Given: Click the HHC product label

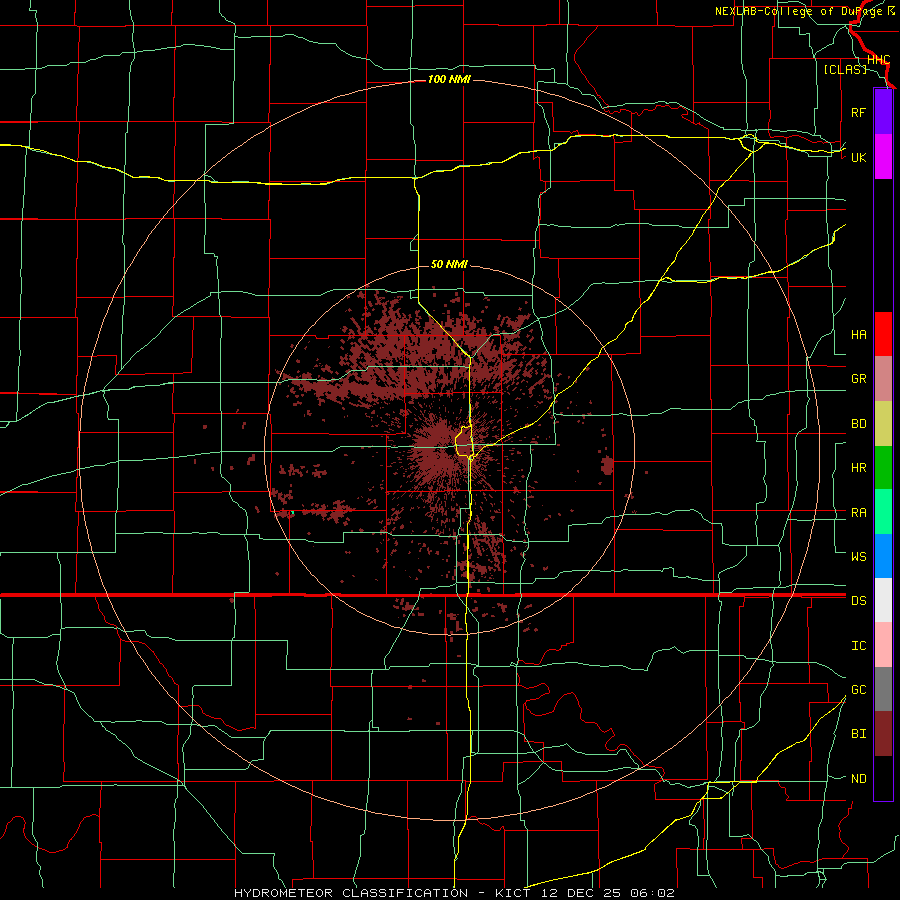Looking at the screenshot, I should (x=878, y=60).
